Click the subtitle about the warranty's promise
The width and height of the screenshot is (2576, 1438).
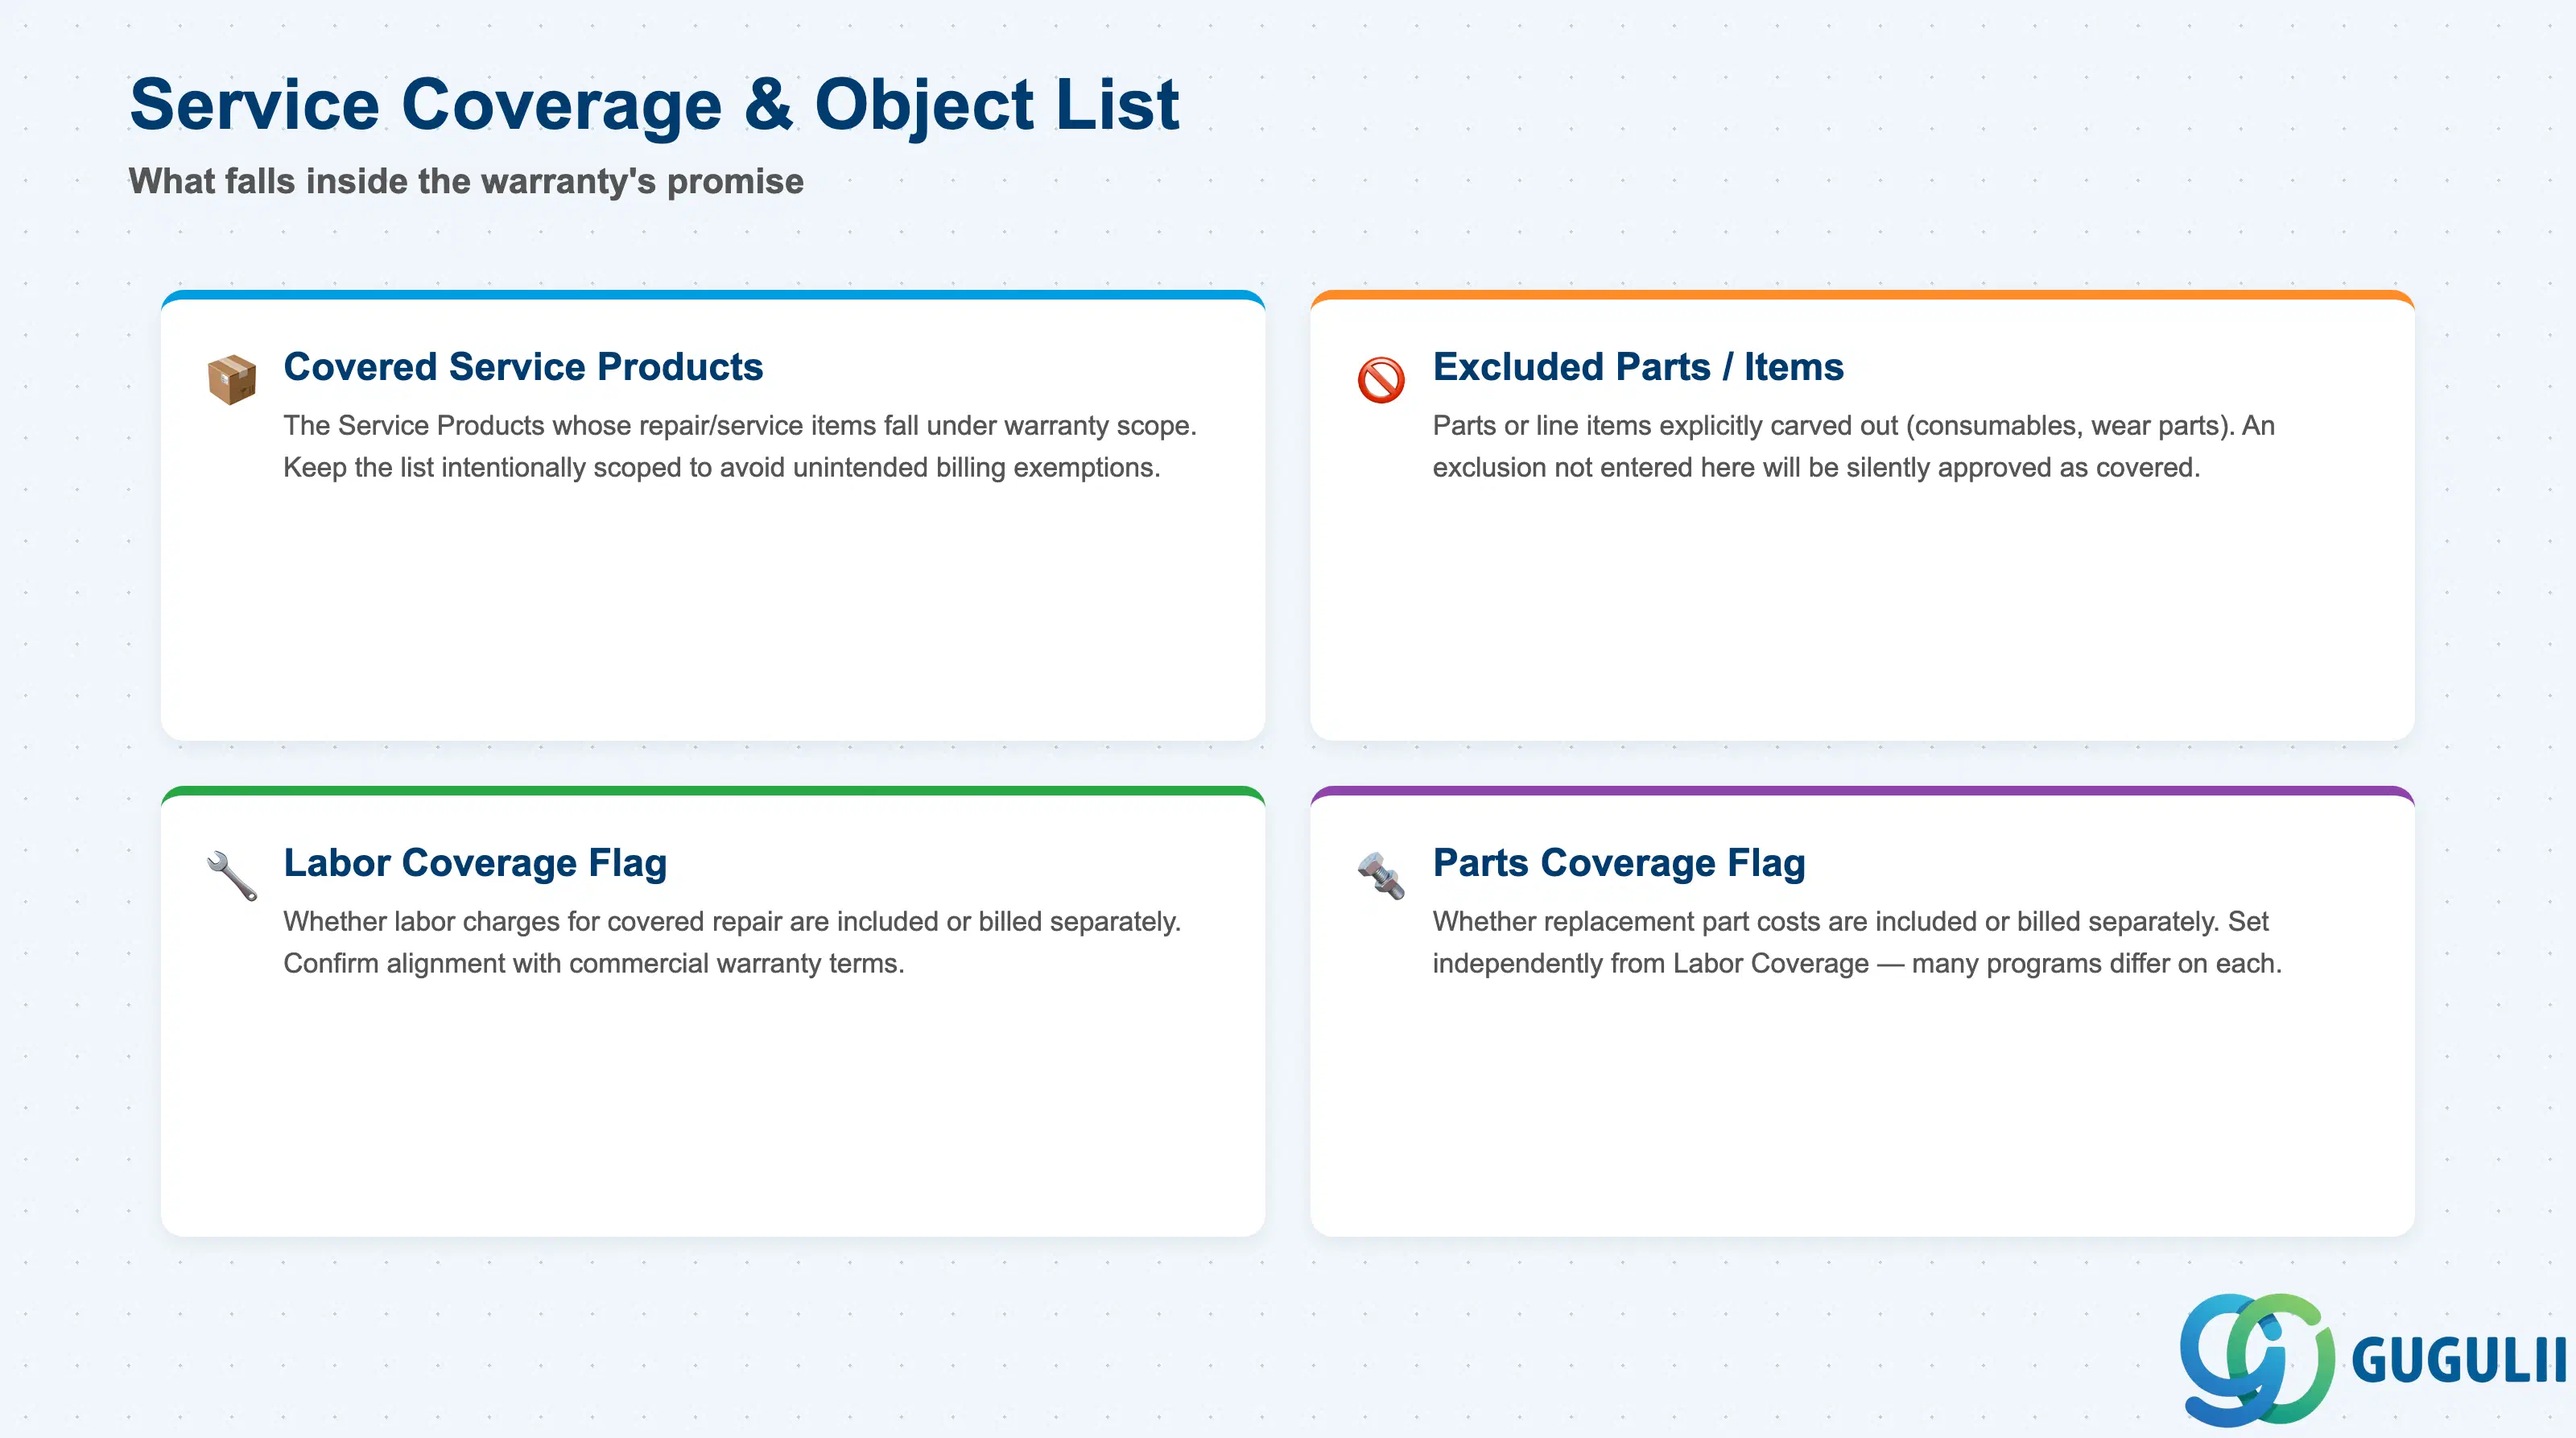coord(466,181)
